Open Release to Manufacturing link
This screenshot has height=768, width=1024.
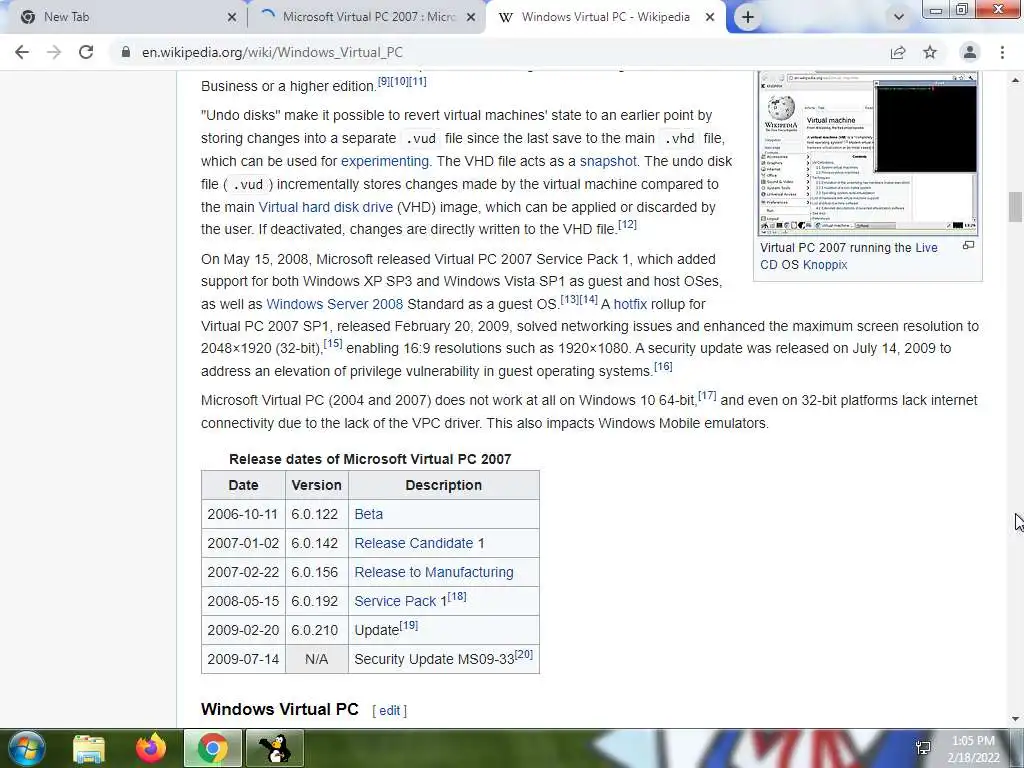coord(434,572)
